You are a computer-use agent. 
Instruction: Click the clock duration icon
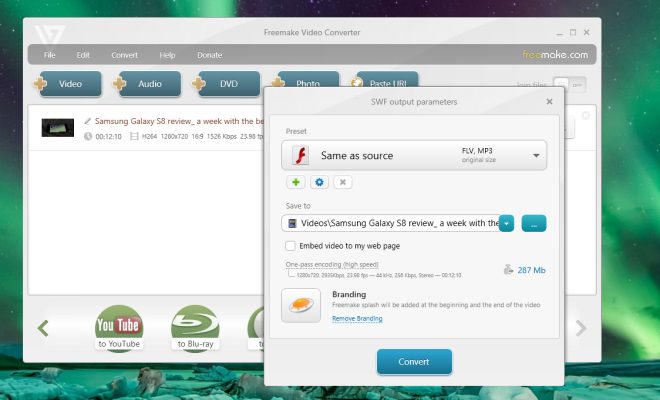coord(88,136)
